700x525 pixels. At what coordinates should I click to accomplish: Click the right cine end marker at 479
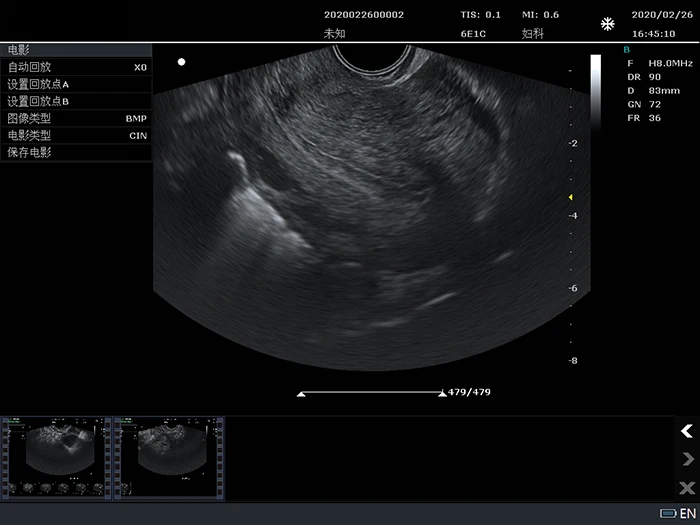[x=442, y=394]
